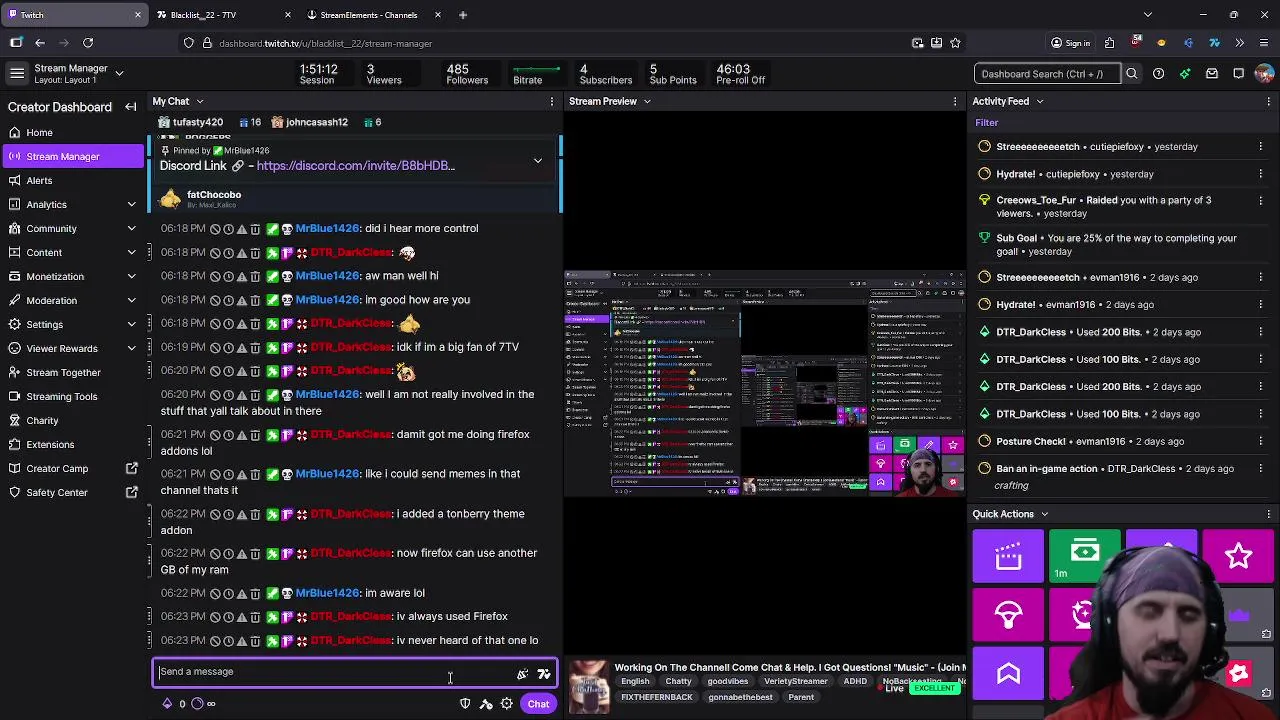Bookmark page with star in address bar
The height and width of the screenshot is (720, 1280).
[x=955, y=43]
